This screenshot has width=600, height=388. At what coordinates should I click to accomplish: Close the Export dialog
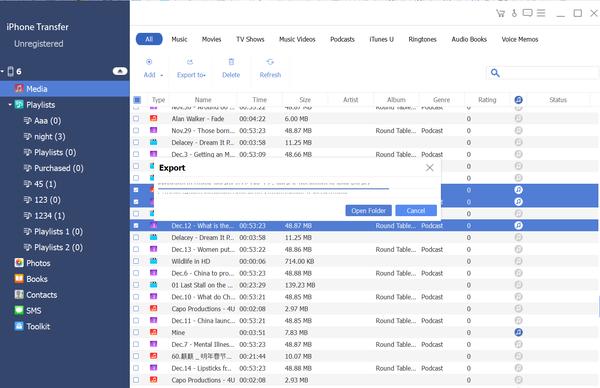(430, 168)
